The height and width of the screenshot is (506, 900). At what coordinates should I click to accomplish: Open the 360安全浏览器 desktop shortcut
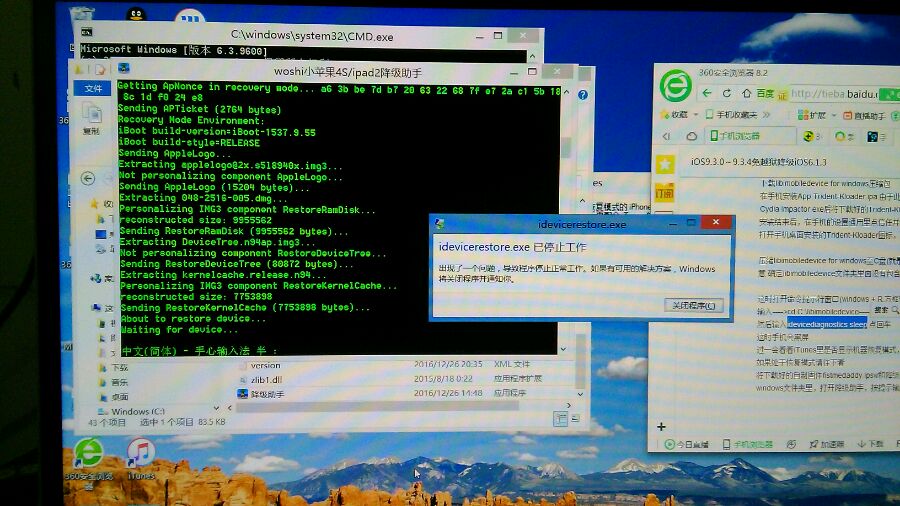[x=88, y=463]
